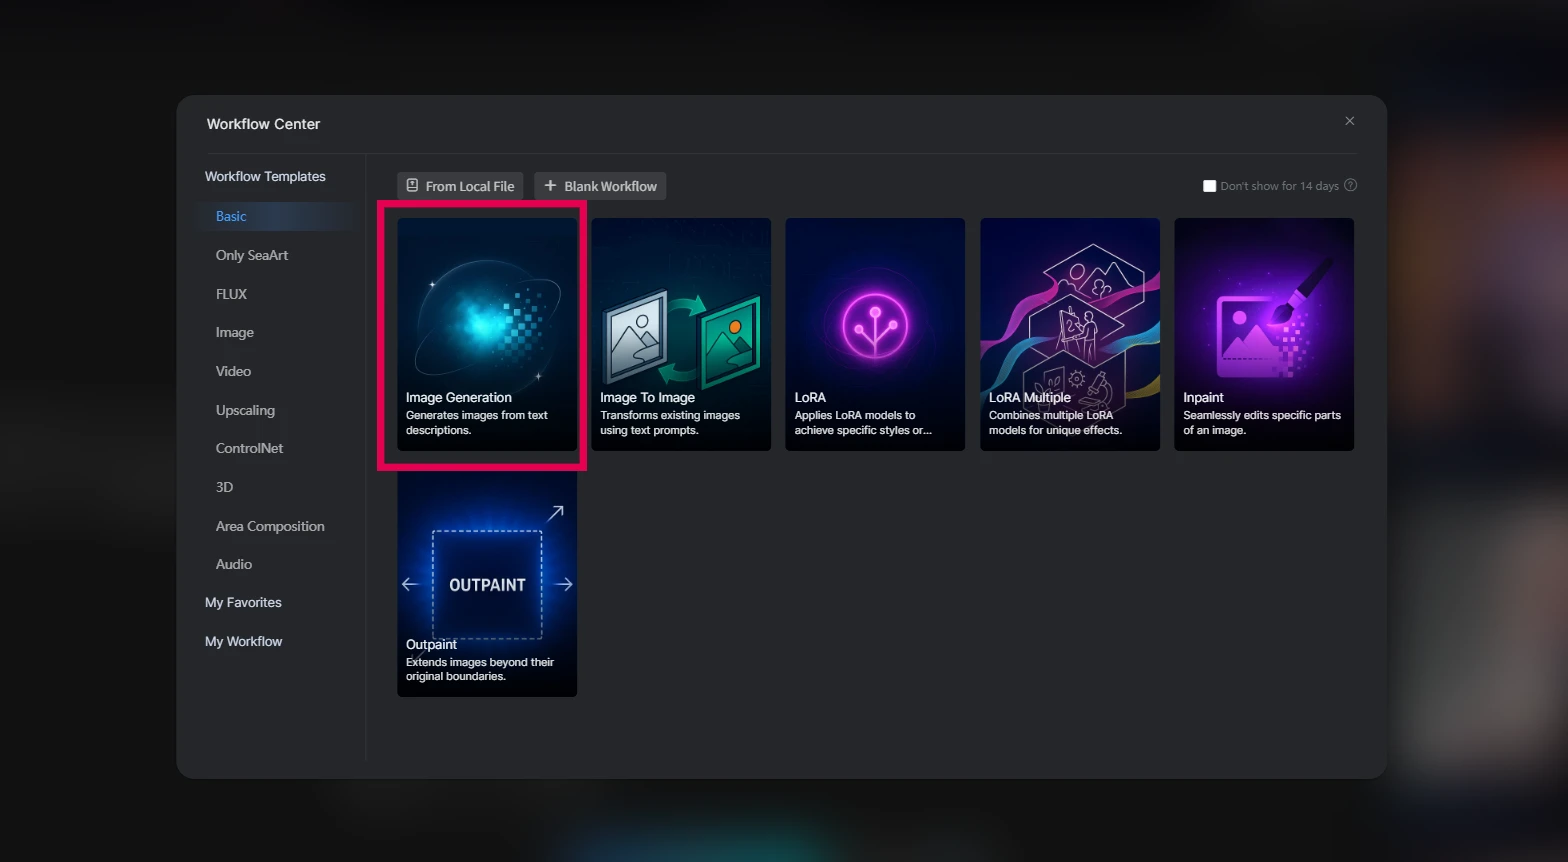Open the Outpaint template
Viewport: 1568px width, 862px height.
487,584
